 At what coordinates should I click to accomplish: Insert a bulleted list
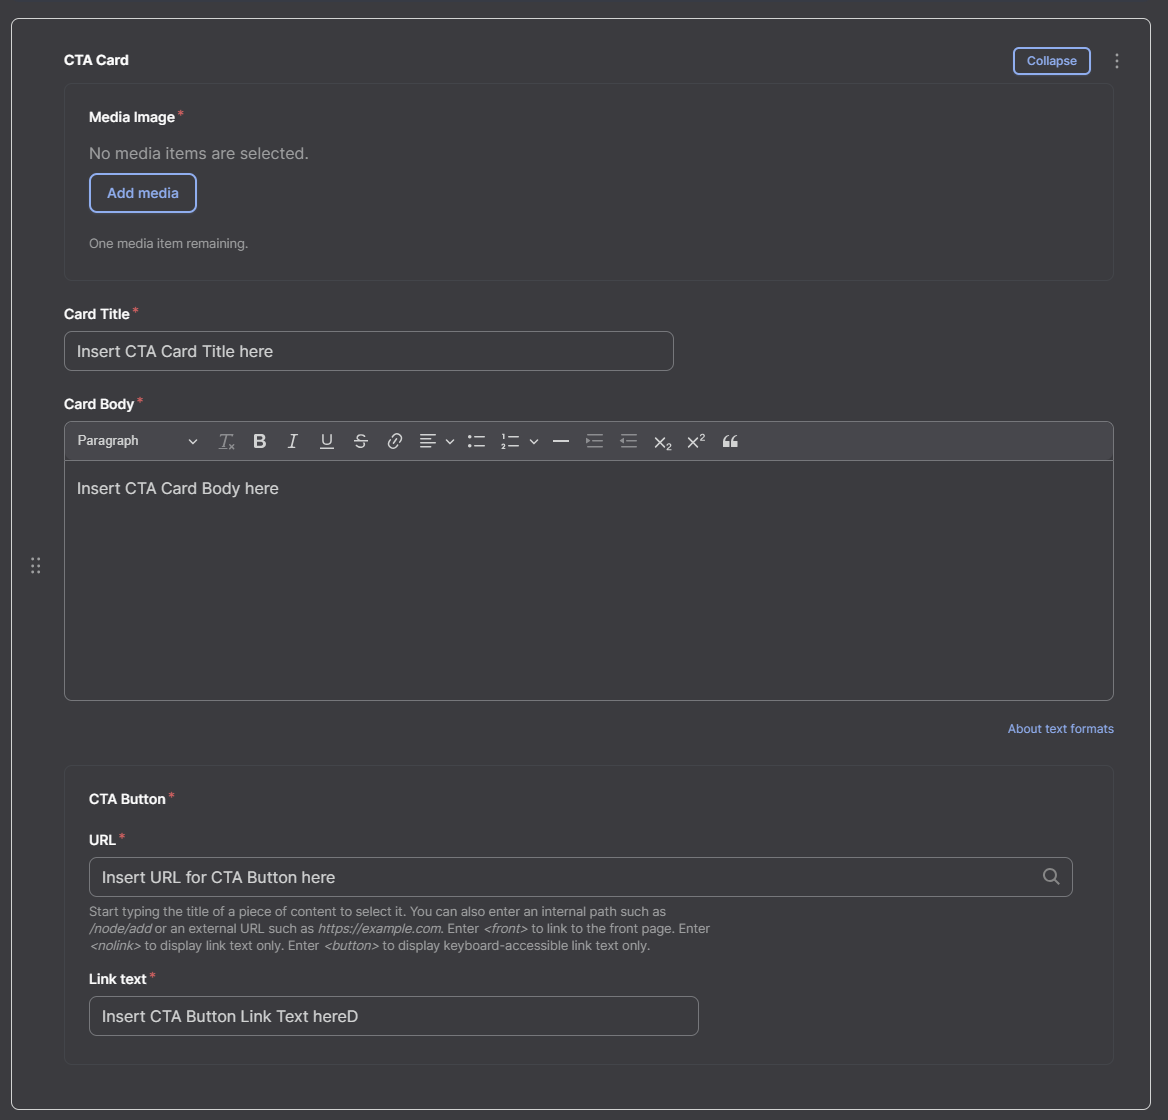pos(476,442)
